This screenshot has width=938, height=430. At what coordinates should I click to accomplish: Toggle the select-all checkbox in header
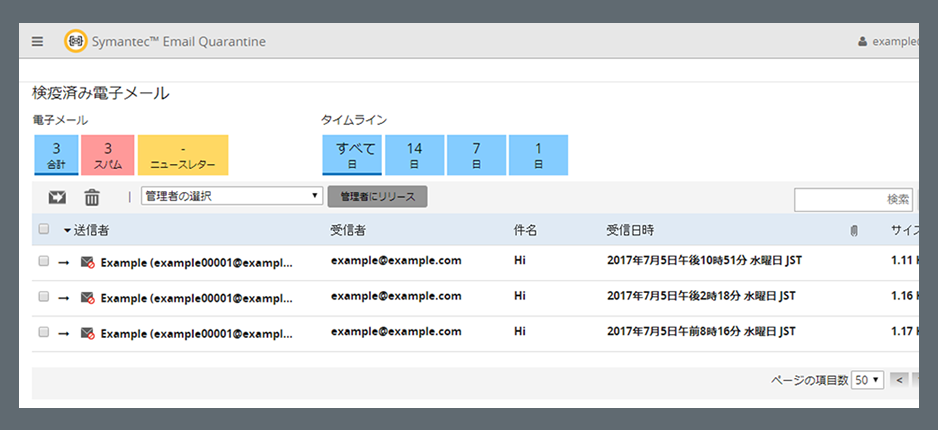44,228
